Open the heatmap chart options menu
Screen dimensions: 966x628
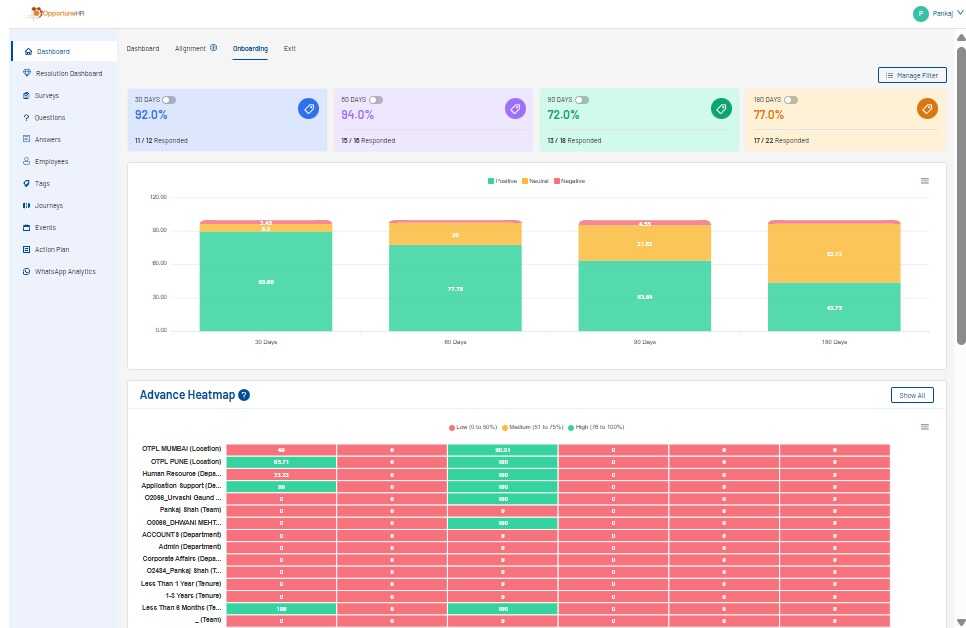point(925,427)
